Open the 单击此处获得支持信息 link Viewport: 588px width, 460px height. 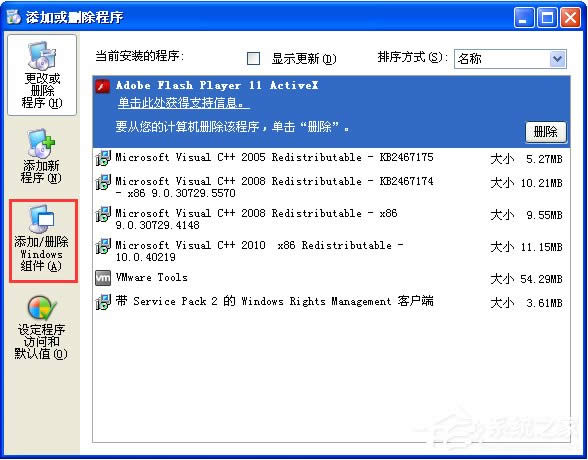tap(184, 103)
